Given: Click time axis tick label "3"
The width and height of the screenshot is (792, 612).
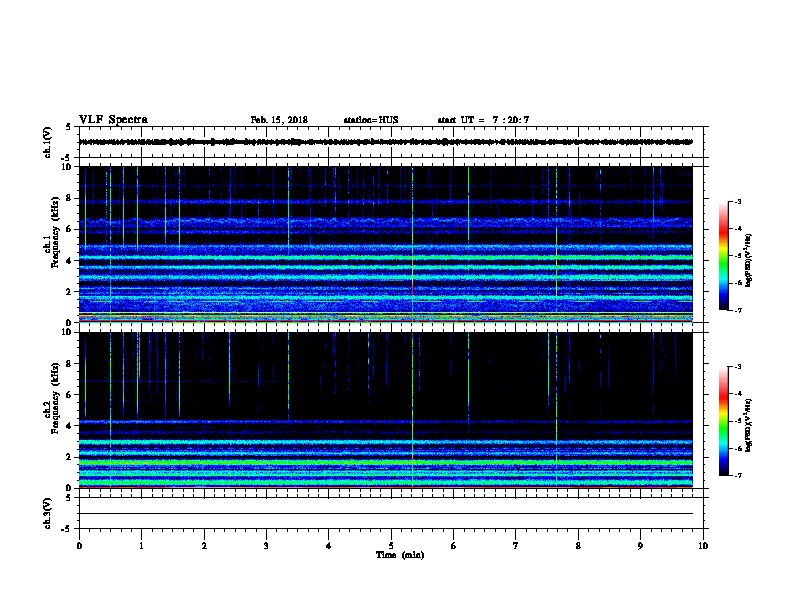Looking at the screenshot, I should 266,546.
